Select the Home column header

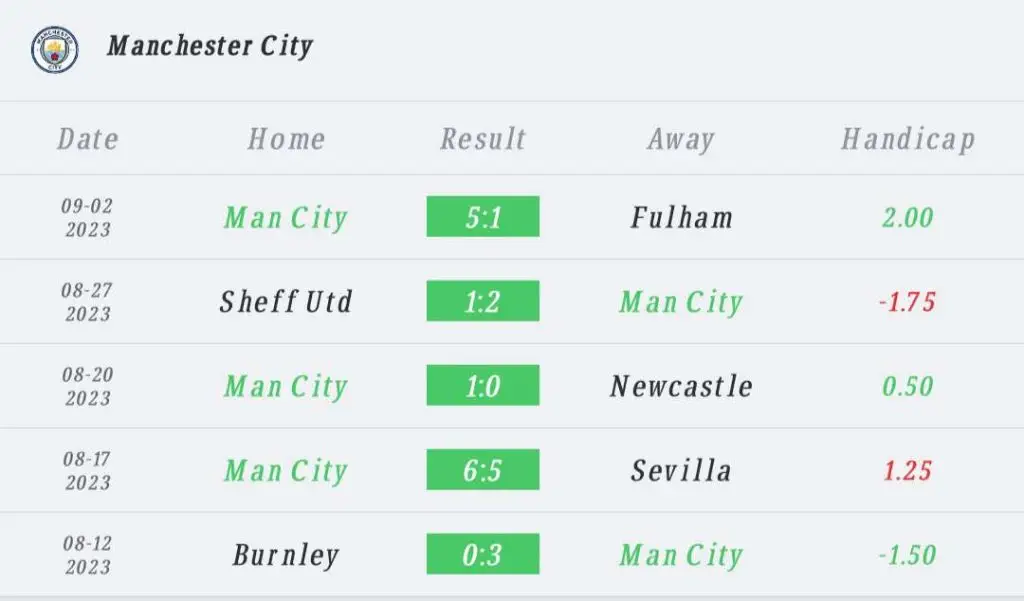pos(286,138)
